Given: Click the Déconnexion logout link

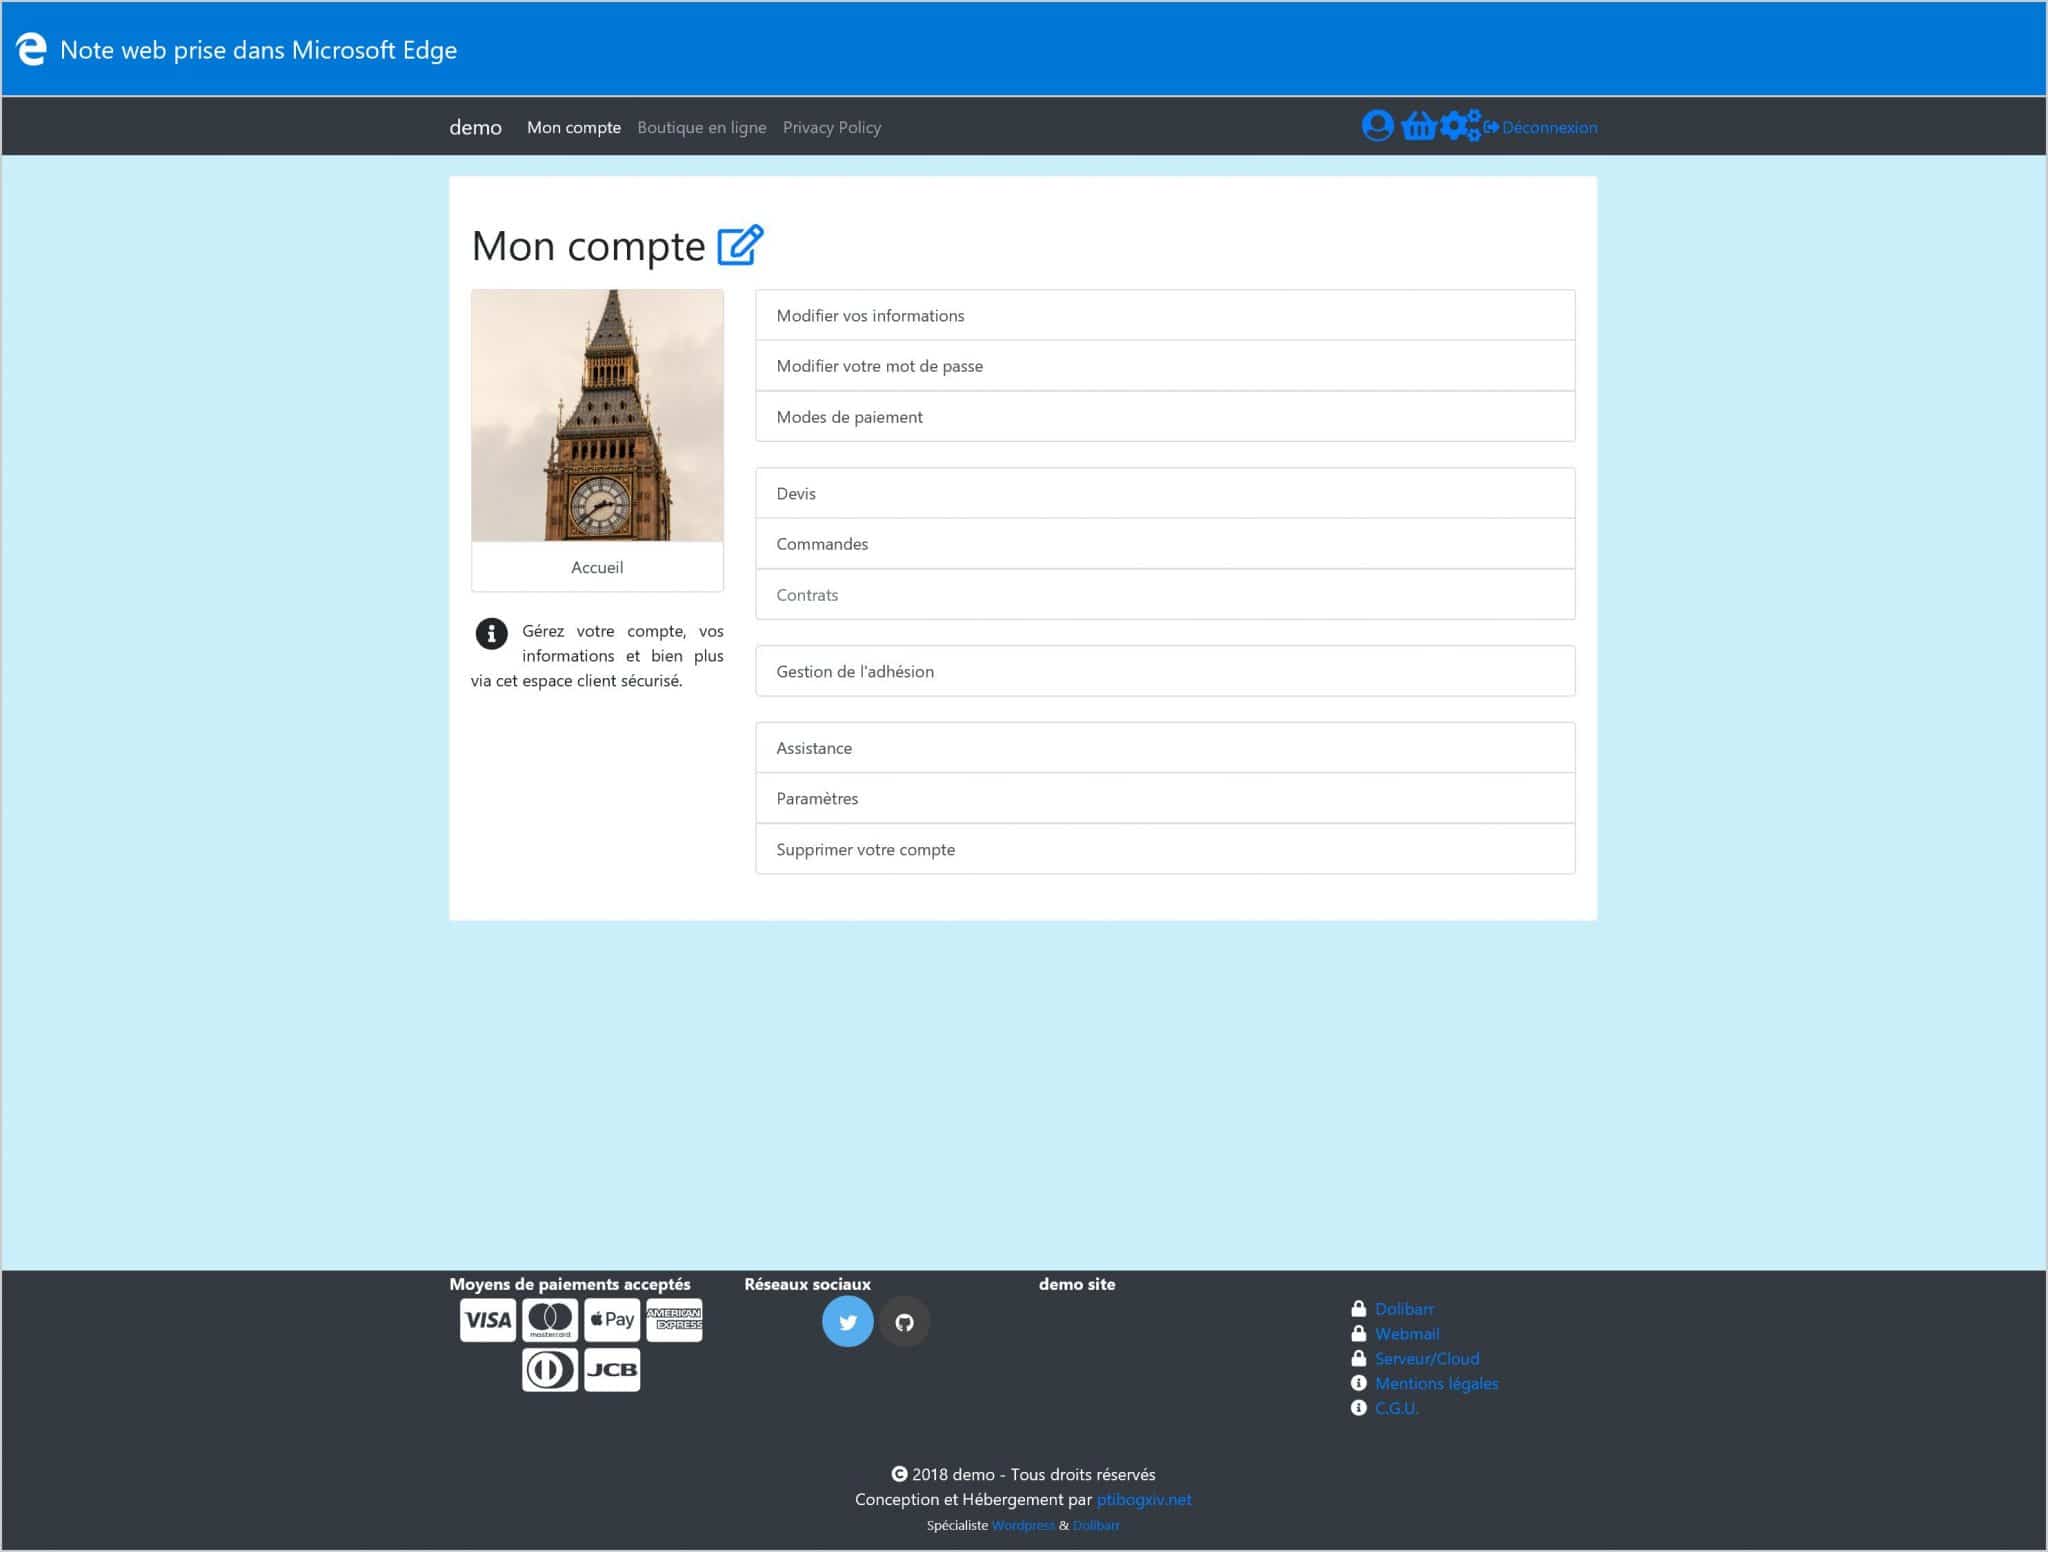Looking at the screenshot, I should click(x=1548, y=127).
